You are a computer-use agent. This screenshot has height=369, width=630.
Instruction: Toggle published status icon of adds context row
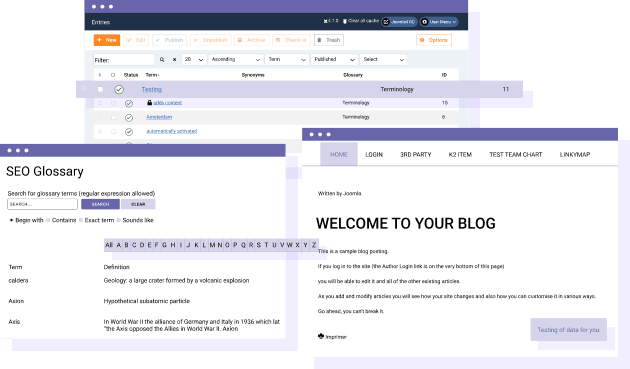129,104
